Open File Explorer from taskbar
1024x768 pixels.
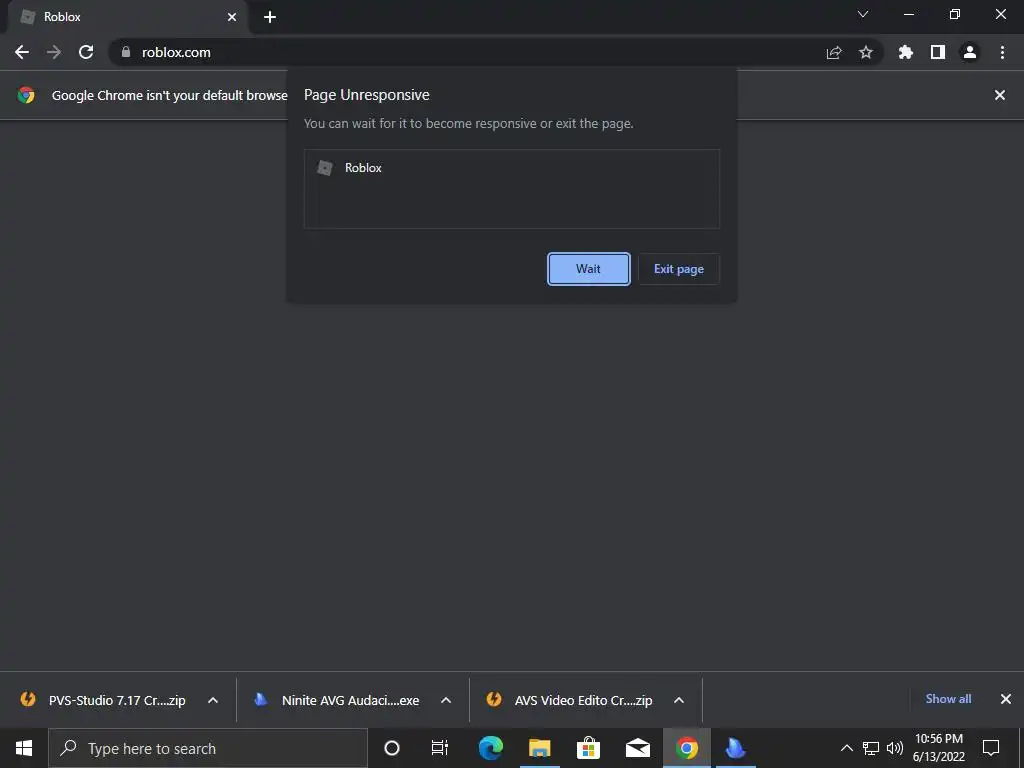coord(539,748)
